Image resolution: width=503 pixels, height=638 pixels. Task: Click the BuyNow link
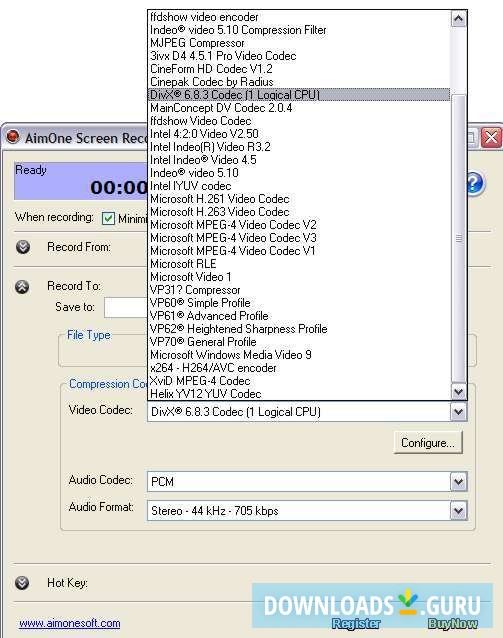[x=453, y=624]
